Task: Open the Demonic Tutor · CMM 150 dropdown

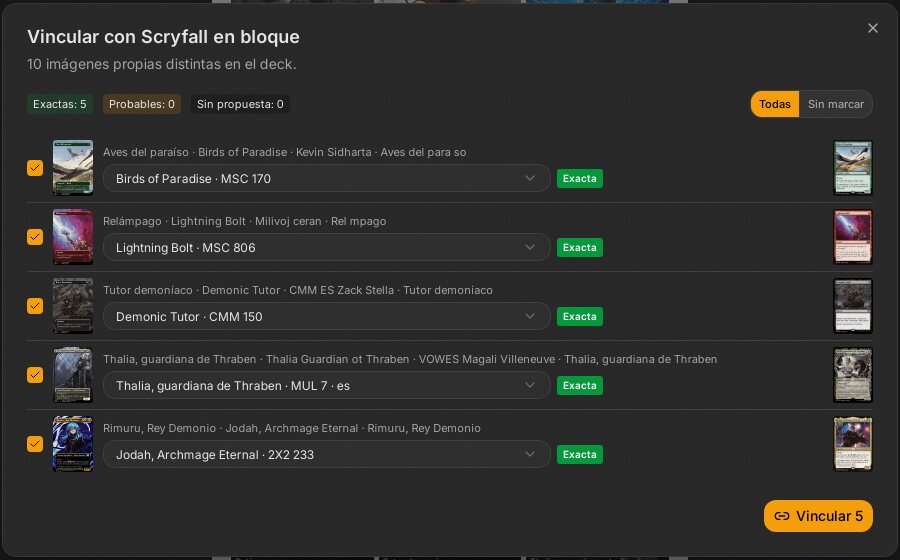Action: 327,316
